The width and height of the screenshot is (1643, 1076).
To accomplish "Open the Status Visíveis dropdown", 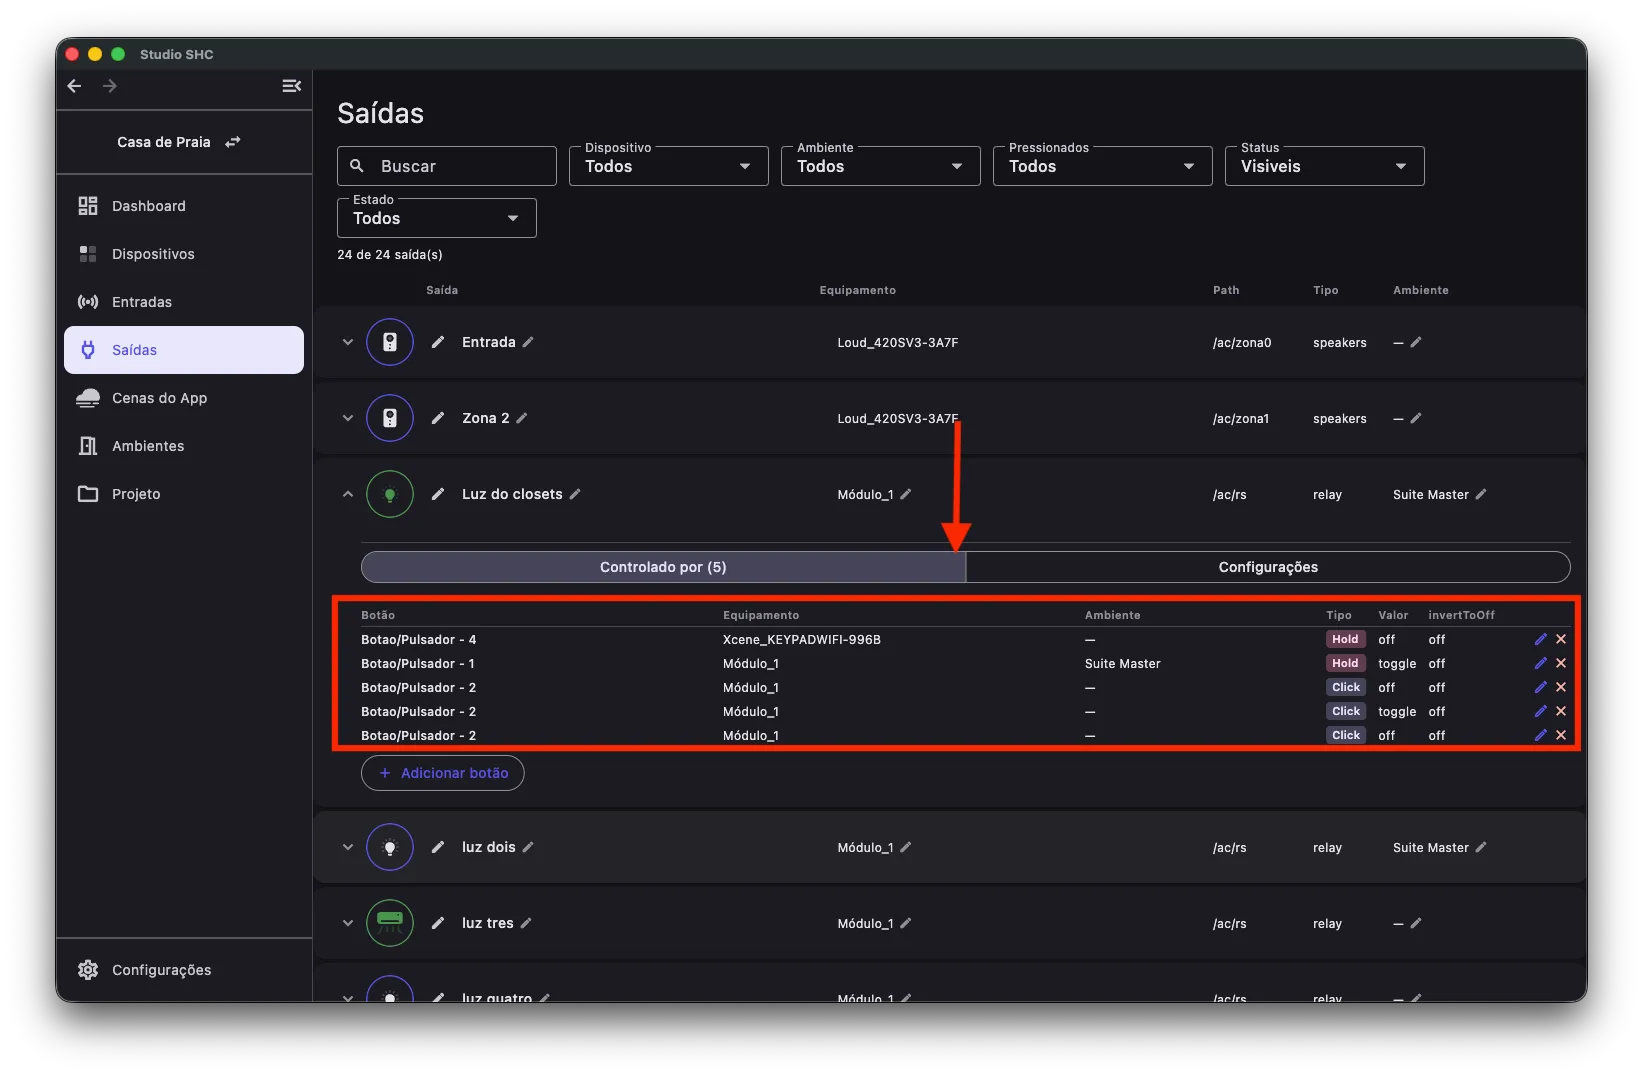I will coord(1324,166).
